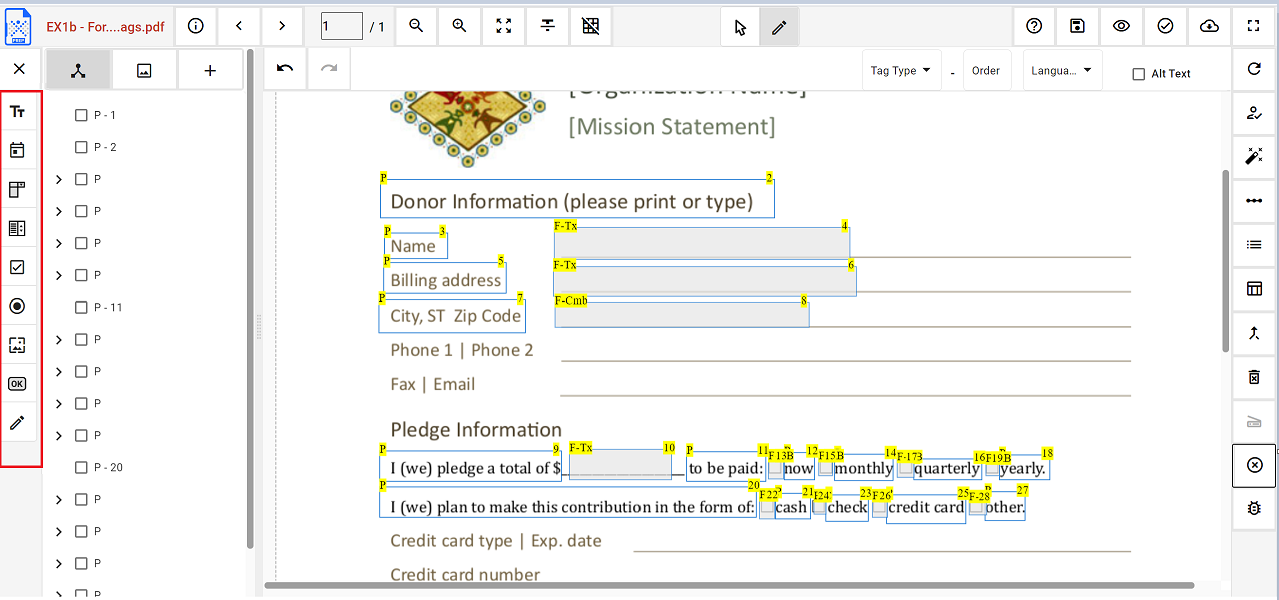Viewport: 1279px width, 600px height.
Task: Expand the P tag directly below P - 20
Action: pyautogui.click(x=59, y=499)
